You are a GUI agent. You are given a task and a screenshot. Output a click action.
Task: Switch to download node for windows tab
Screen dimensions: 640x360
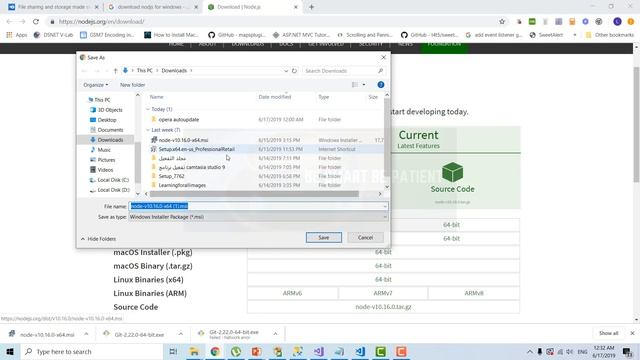point(152,7)
